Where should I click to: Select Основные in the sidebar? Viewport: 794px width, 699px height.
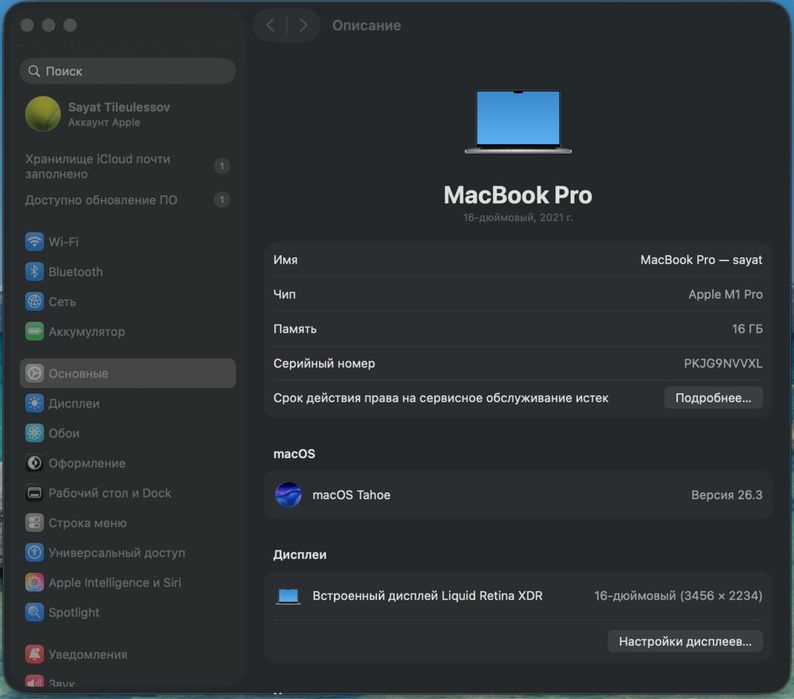(x=128, y=373)
